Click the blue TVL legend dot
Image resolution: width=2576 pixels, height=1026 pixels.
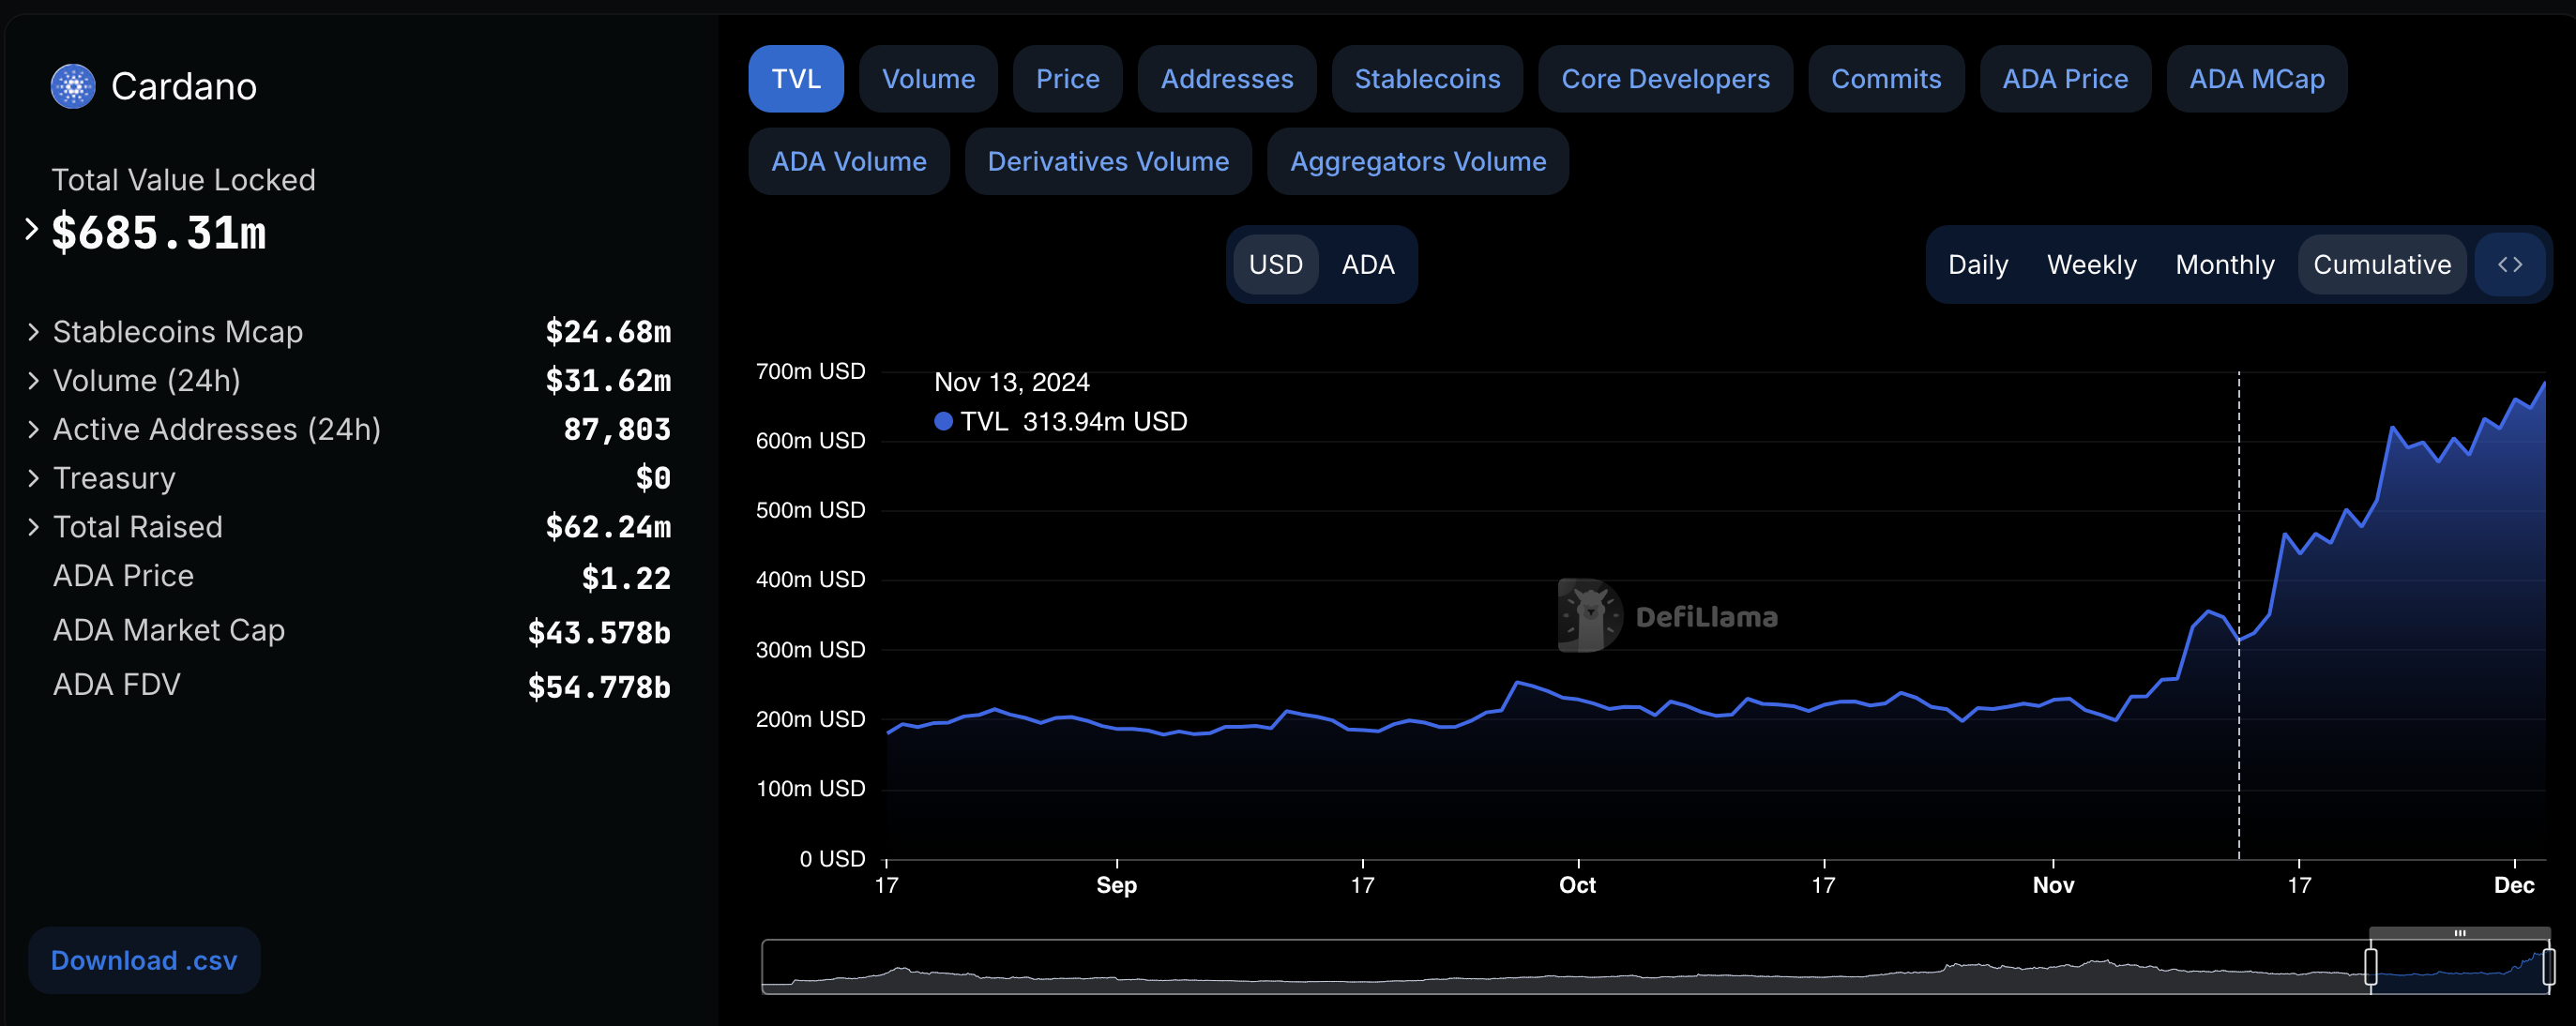(x=942, y=421)
